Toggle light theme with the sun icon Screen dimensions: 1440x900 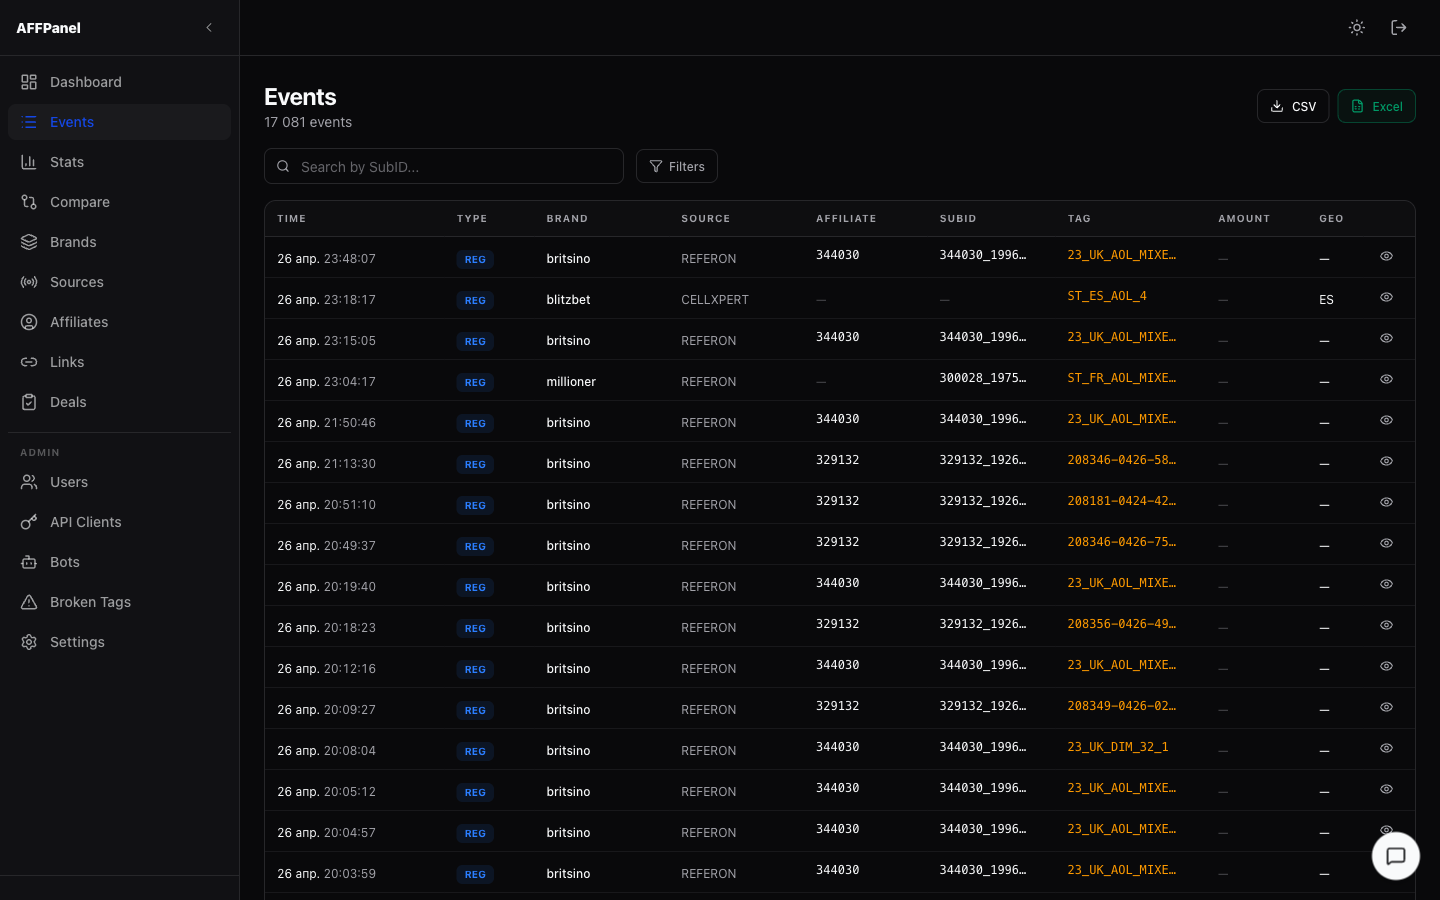[1357, 27]
